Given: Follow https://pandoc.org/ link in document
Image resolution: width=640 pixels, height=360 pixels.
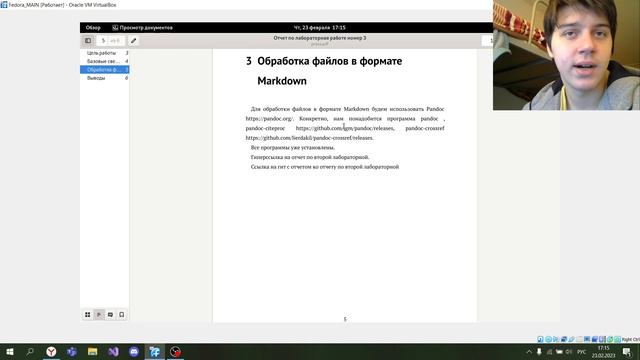Looking at the screenshot, I should 269,119.
